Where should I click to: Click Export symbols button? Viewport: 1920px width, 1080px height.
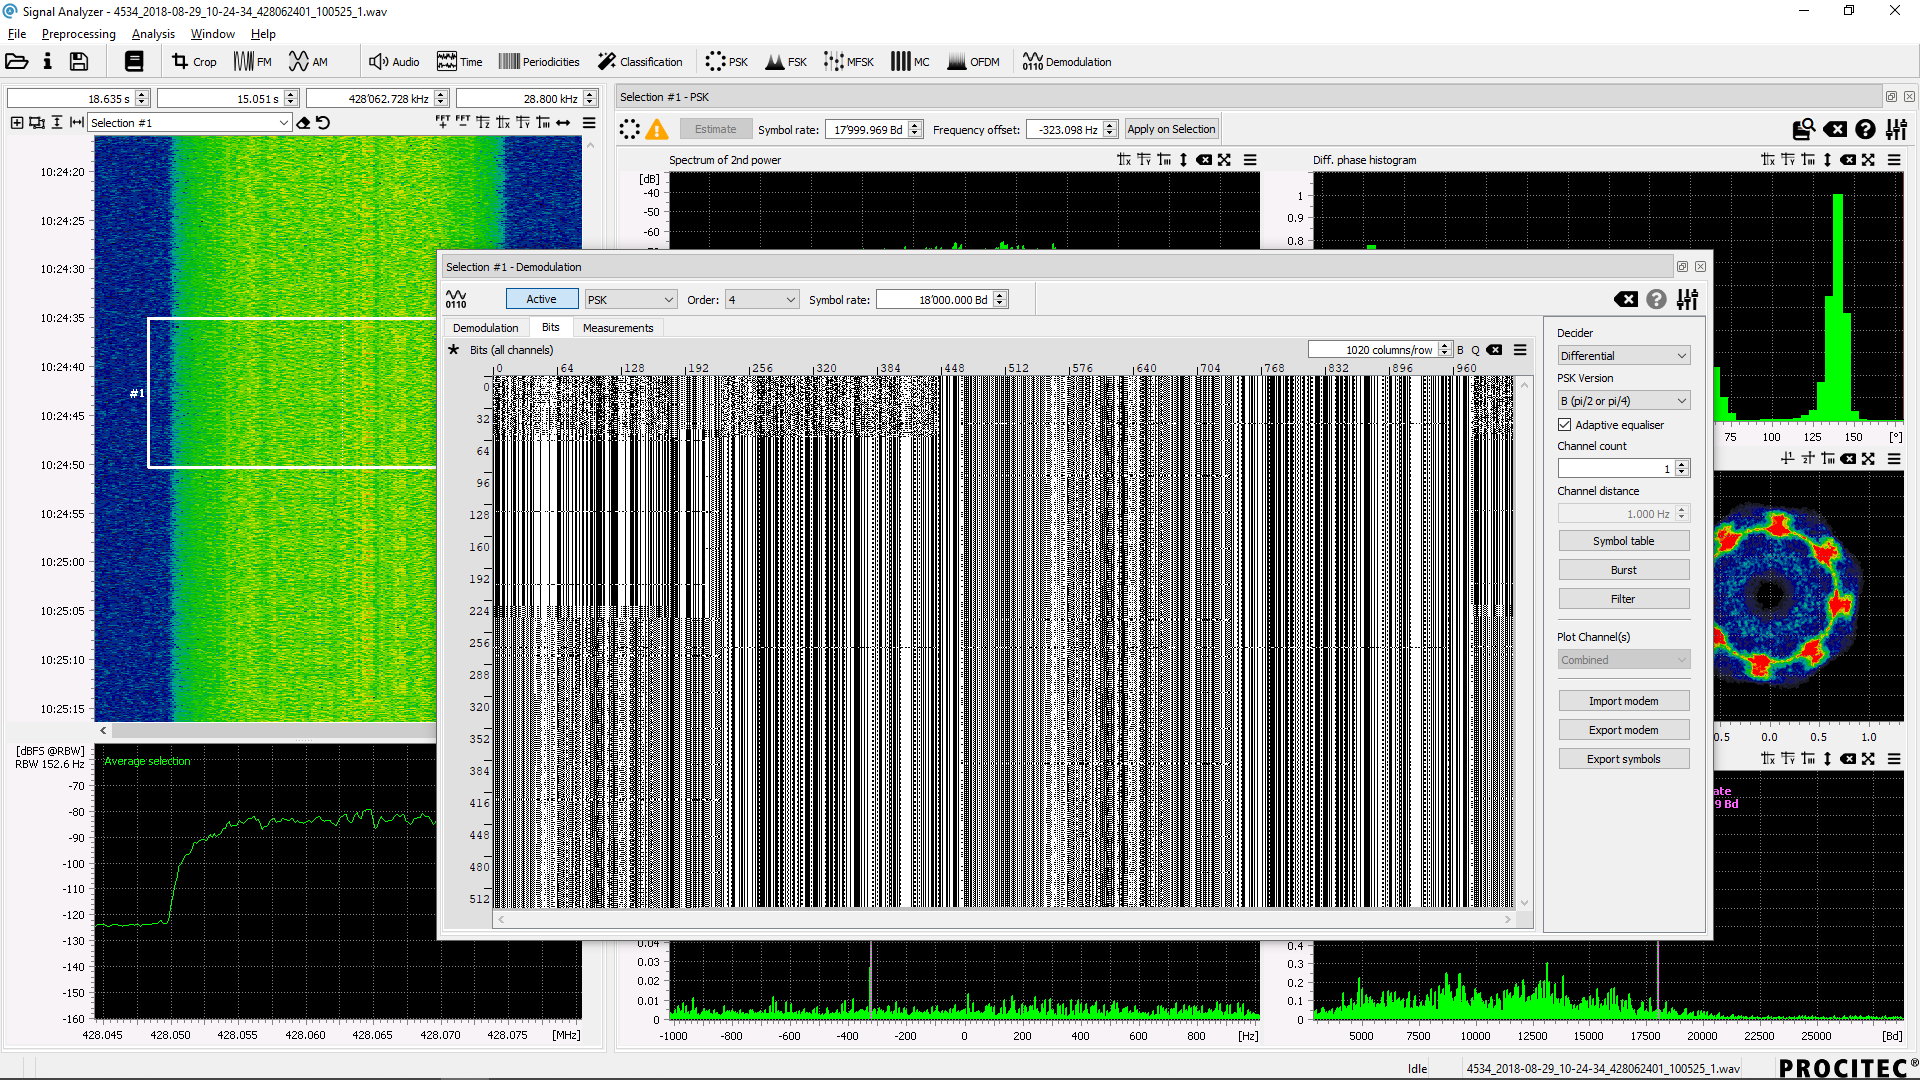click(1623, 759)
